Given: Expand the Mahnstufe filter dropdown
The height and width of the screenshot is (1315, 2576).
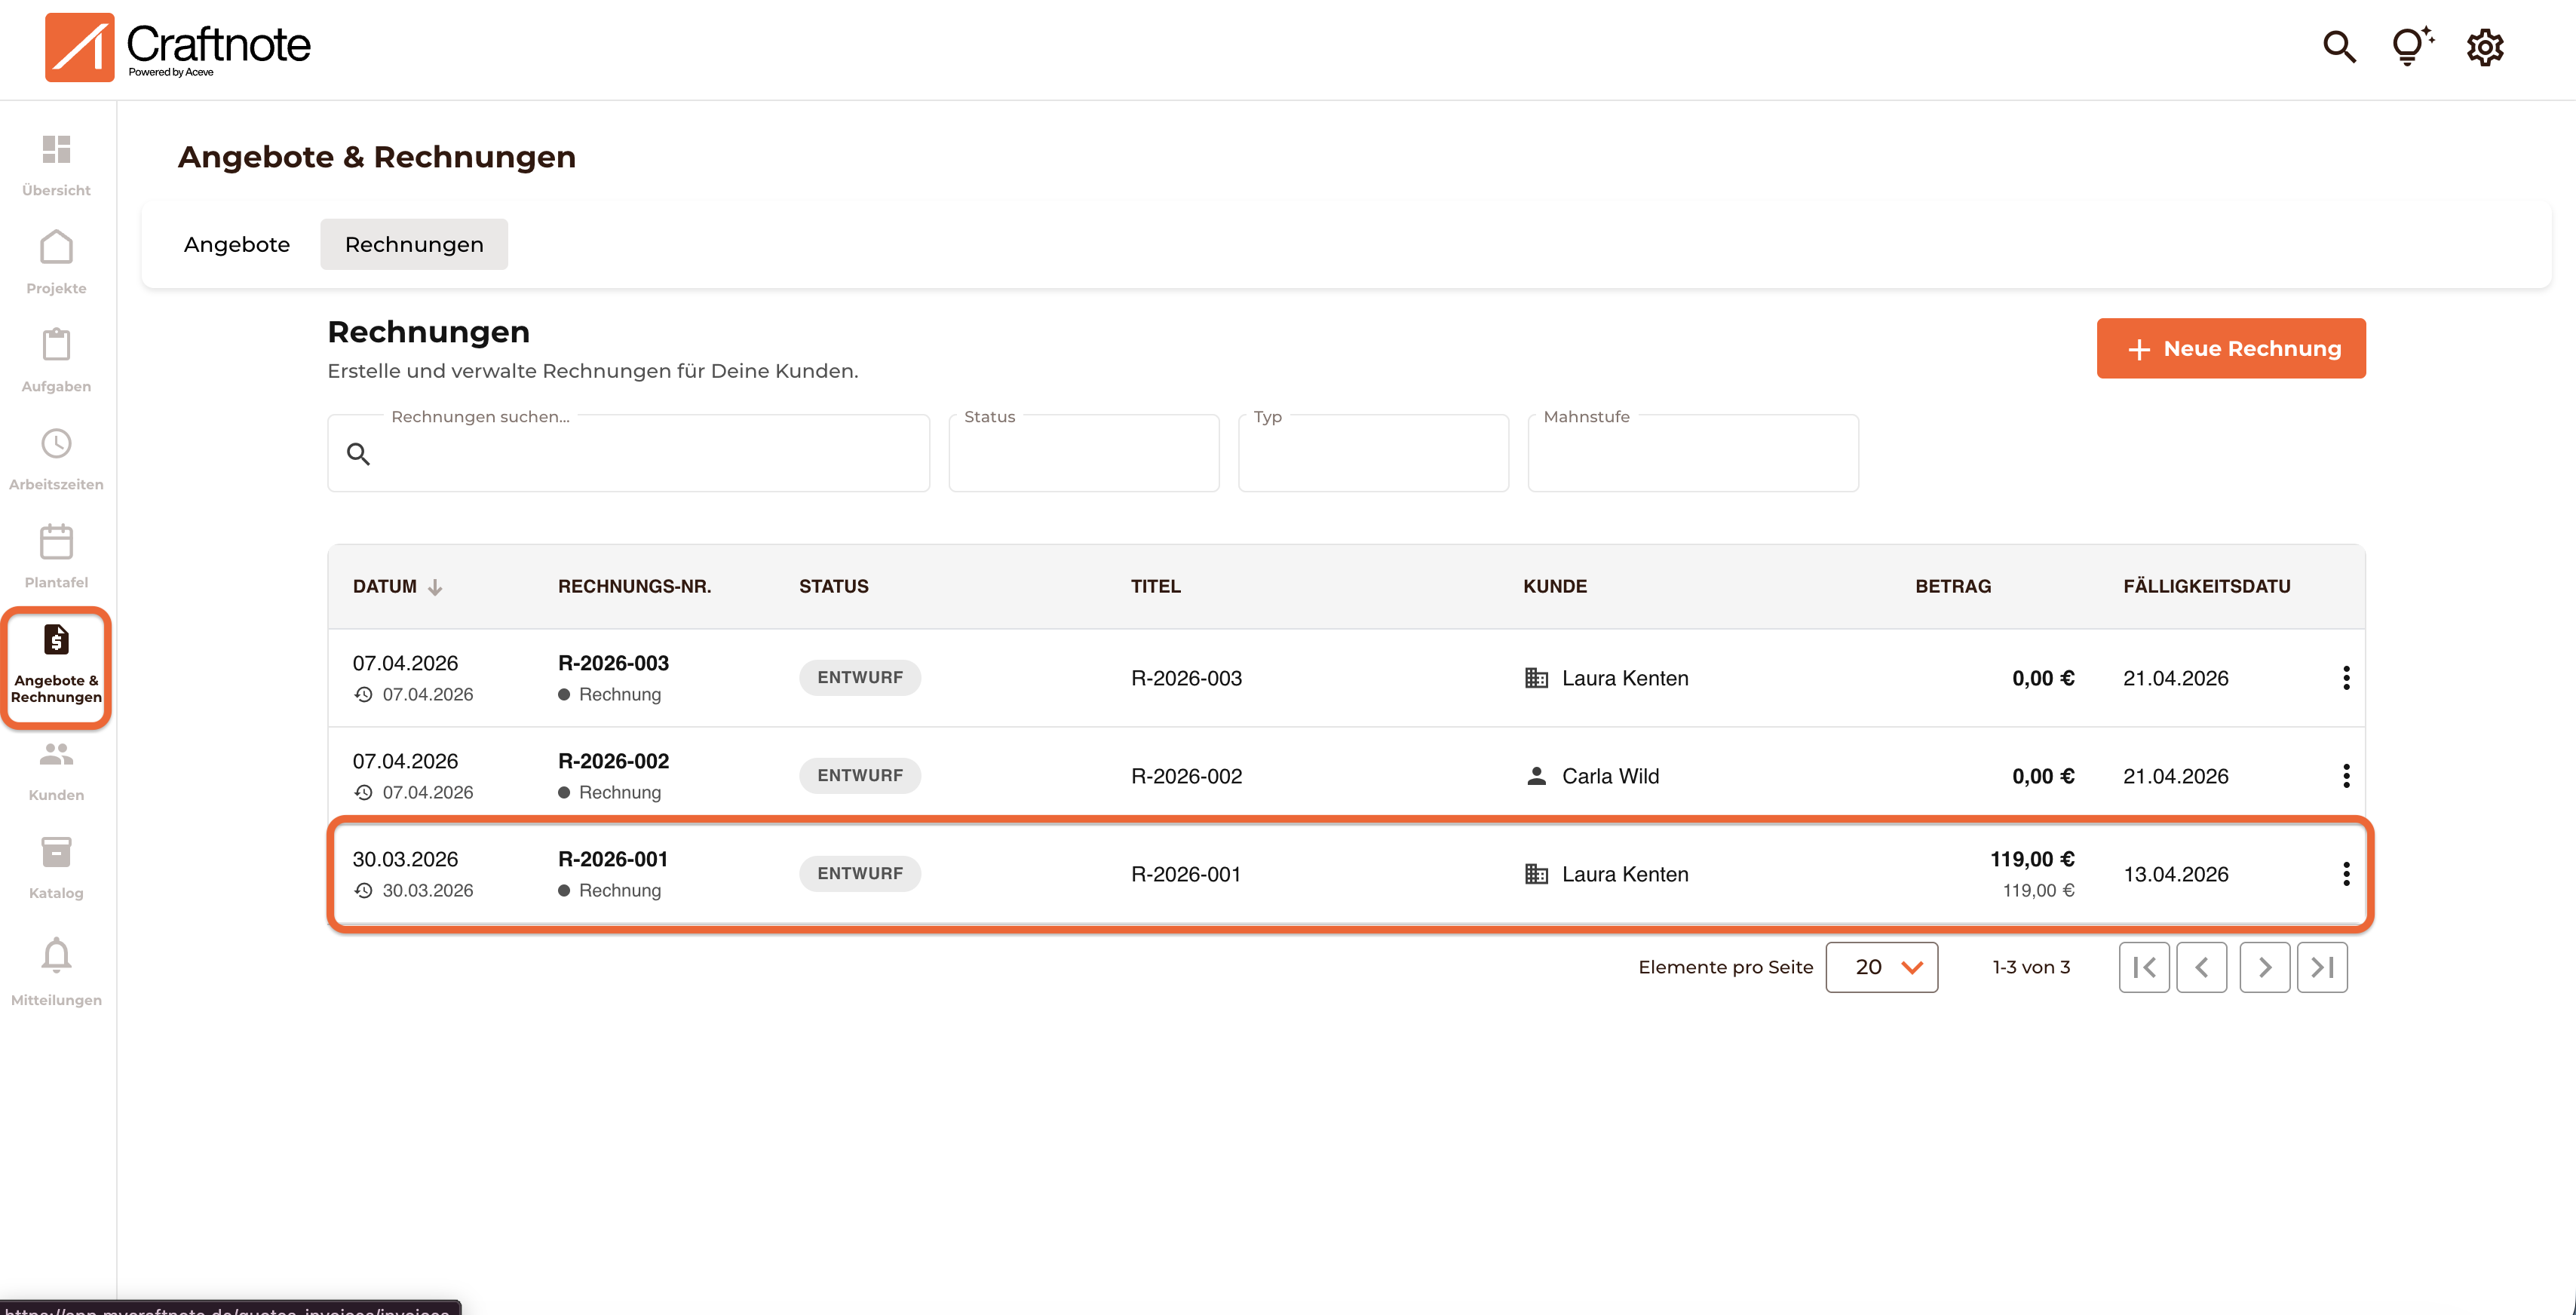Looking at the screenshot, I should click(x=1692, y=454).
